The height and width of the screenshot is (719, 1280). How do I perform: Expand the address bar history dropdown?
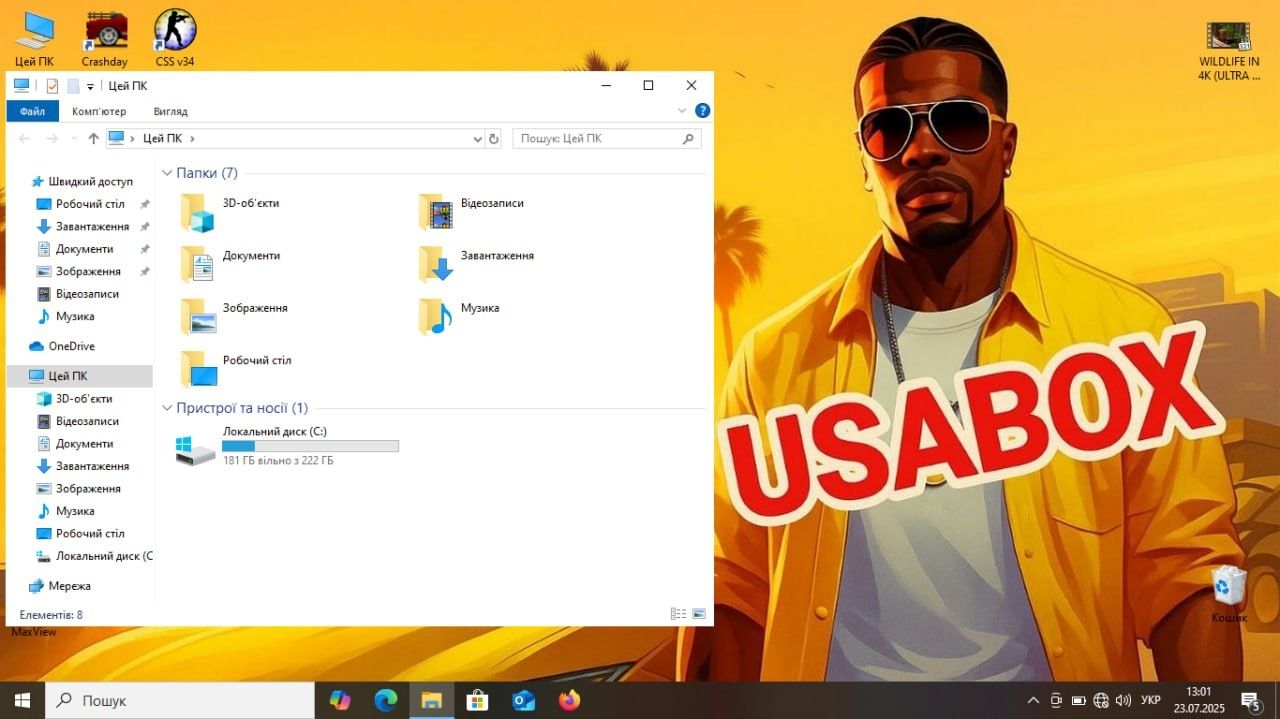click(x=476, y=139)
